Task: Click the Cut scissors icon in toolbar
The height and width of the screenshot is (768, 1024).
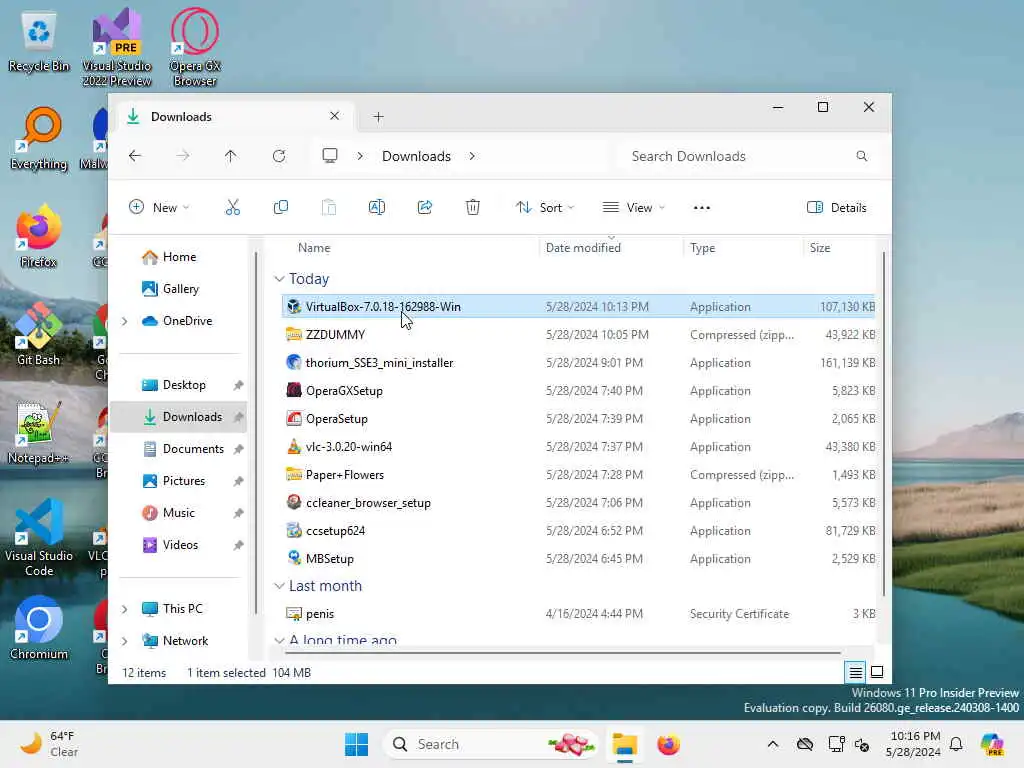Action: (232, 208)
